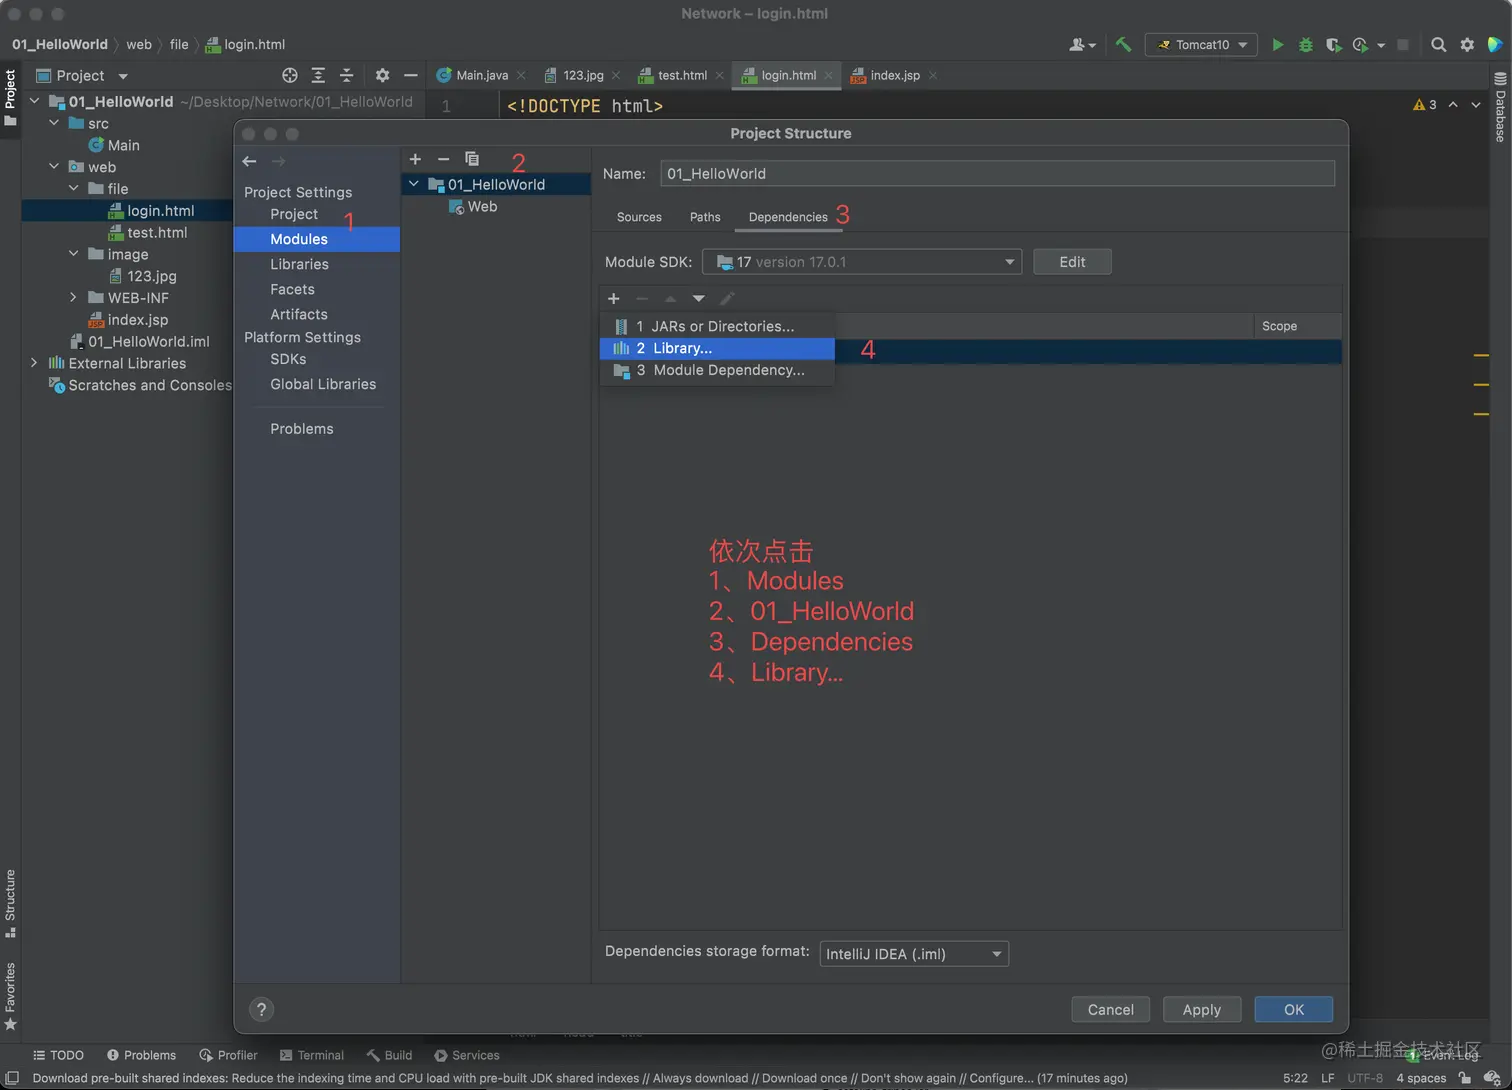Remove module minus icon in dialog
This screenshot has height=1090, width=1512.
click(x=443, y=159)
